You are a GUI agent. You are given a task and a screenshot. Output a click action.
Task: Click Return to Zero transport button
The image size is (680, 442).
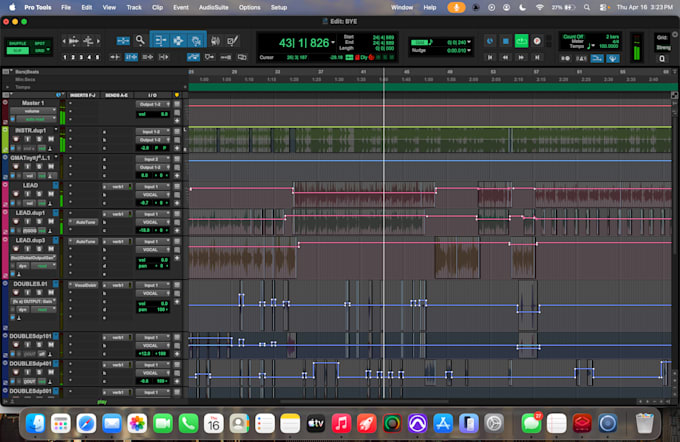(x=490, y=57)
